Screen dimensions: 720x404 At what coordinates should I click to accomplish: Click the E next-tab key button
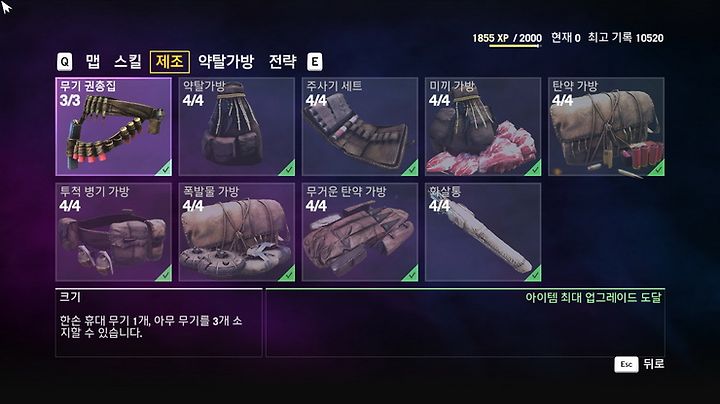[x=315, y=62]
